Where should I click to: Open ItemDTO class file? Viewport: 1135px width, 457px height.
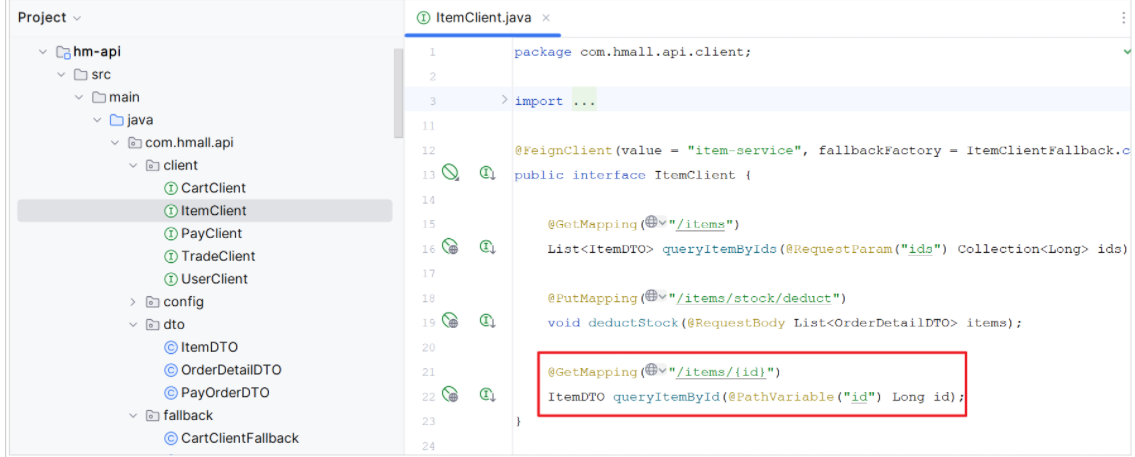(209, 348)
